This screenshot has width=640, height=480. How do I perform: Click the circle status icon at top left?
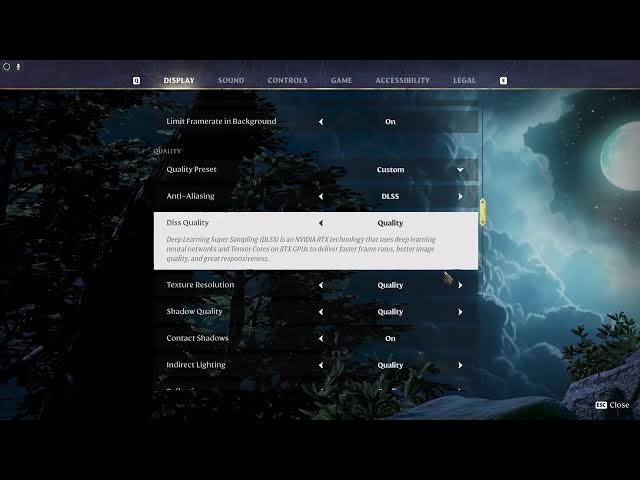click(x=7, y=67)
